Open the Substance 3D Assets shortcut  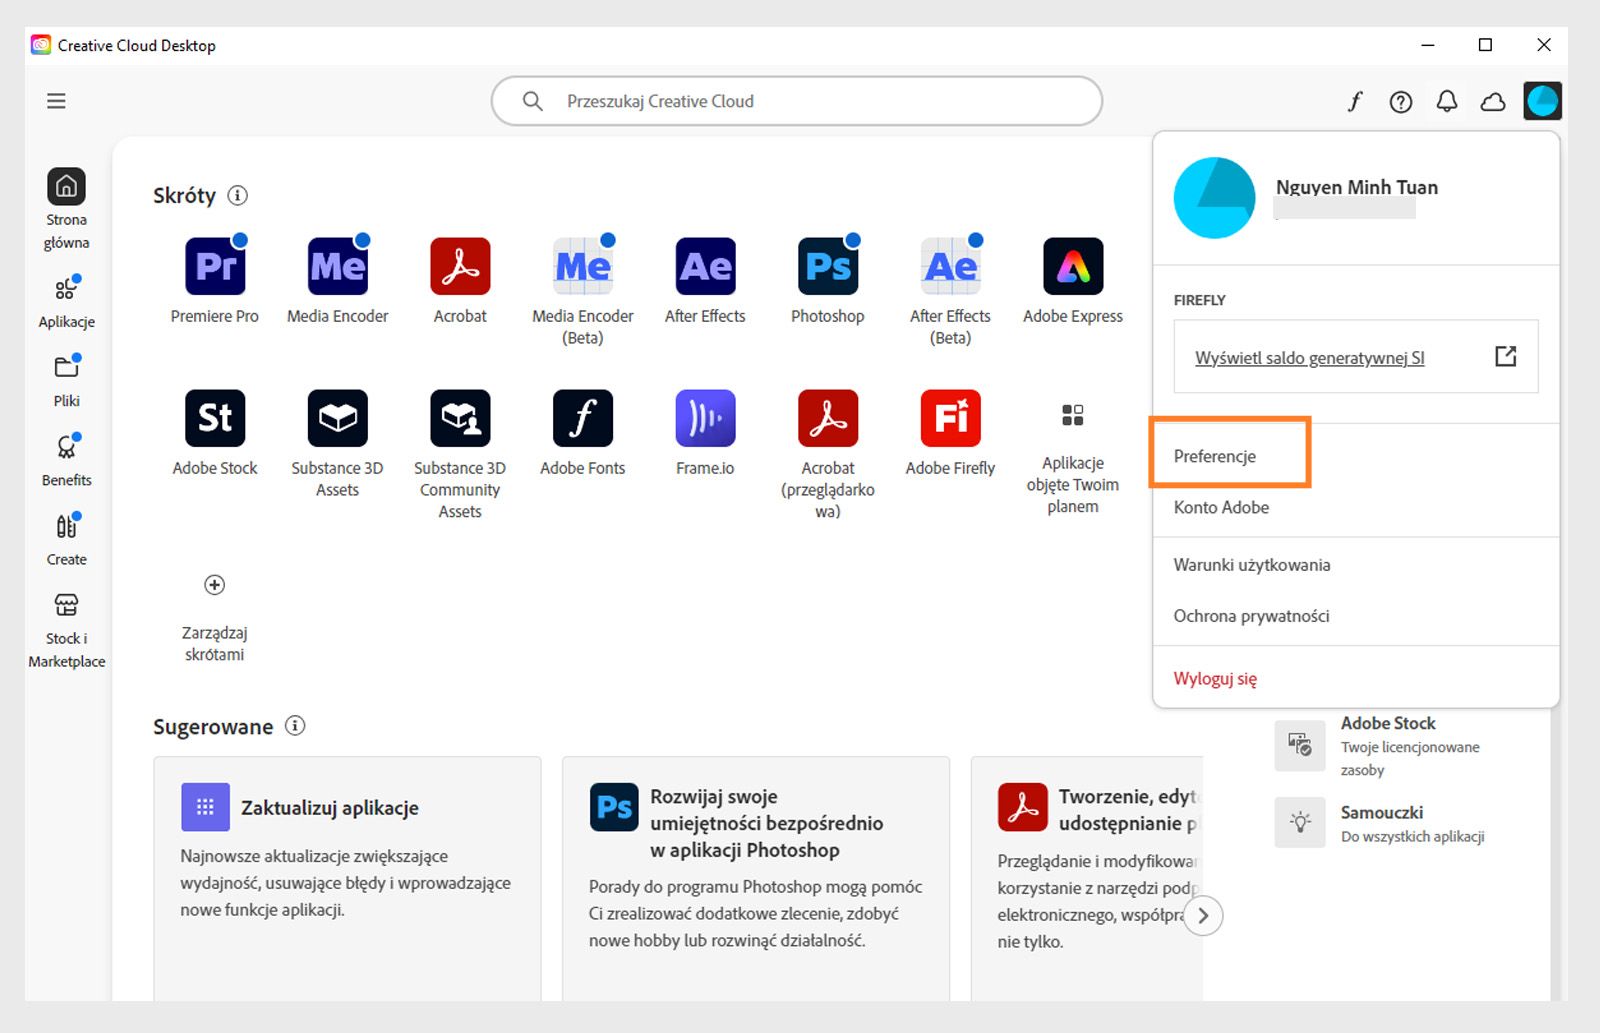(337, 418)
